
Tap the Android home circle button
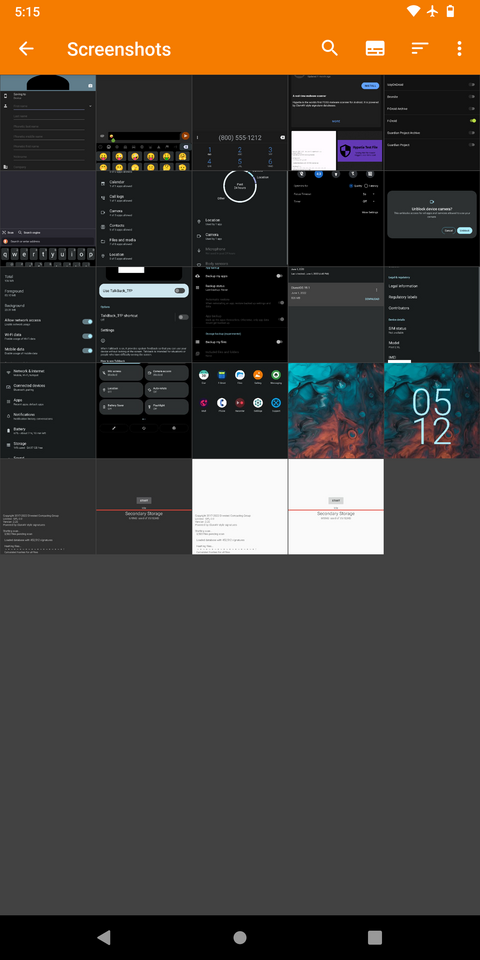pyautogui.click(x=240, y=937)
